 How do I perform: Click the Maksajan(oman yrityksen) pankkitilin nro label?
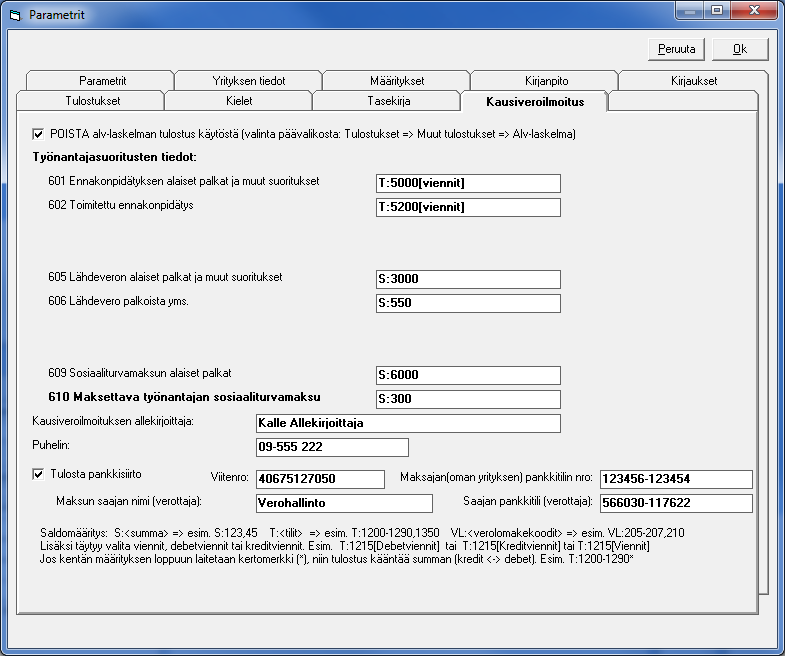click(496, 477)
